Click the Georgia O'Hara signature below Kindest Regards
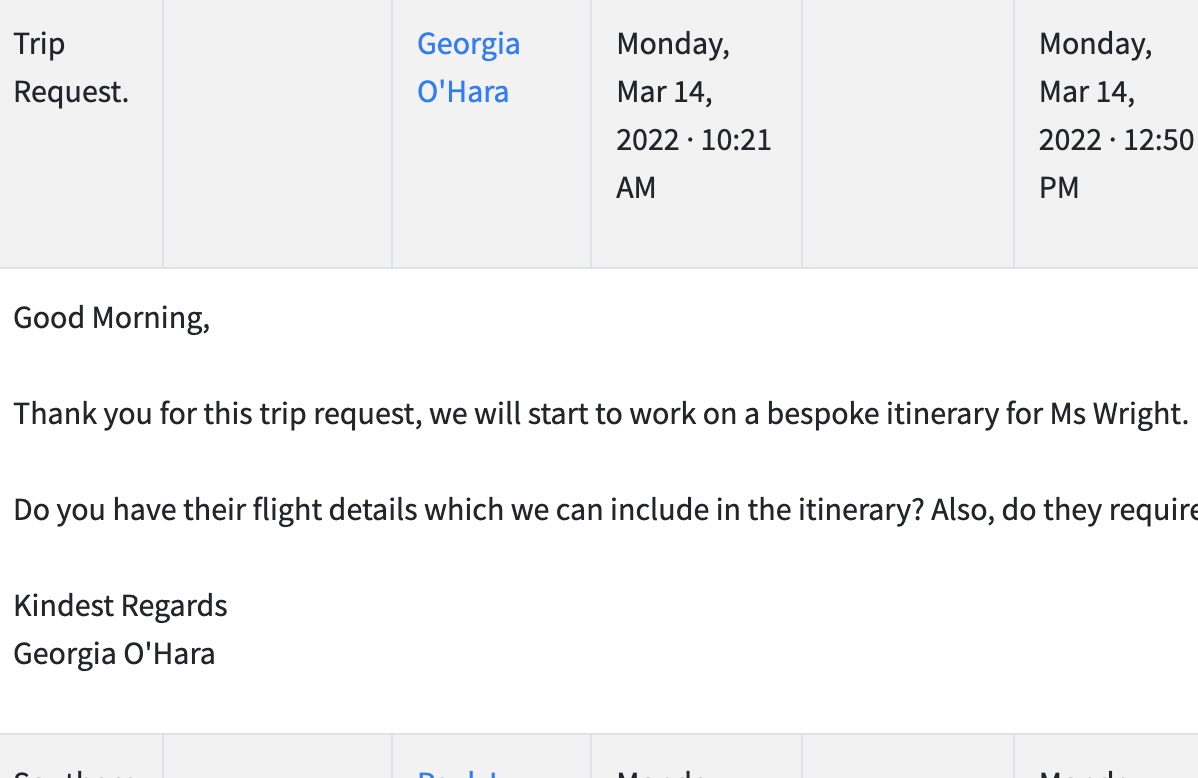The image size is (1198, 778). pyautogui.click(x=114, y=654)
